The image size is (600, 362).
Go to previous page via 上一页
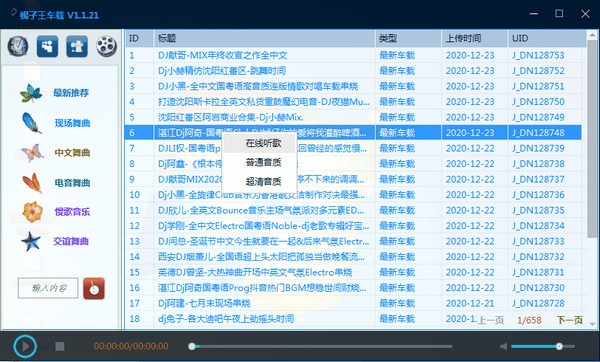point(491,320)
